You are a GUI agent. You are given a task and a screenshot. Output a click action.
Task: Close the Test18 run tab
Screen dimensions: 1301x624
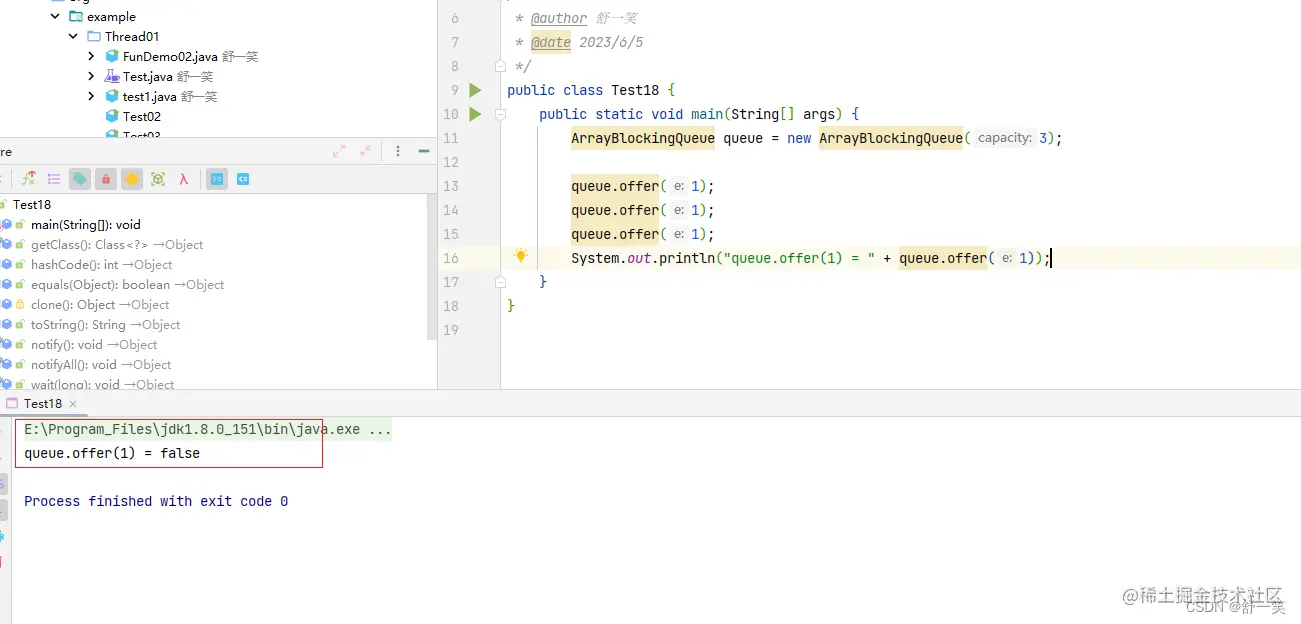point(72,404)
